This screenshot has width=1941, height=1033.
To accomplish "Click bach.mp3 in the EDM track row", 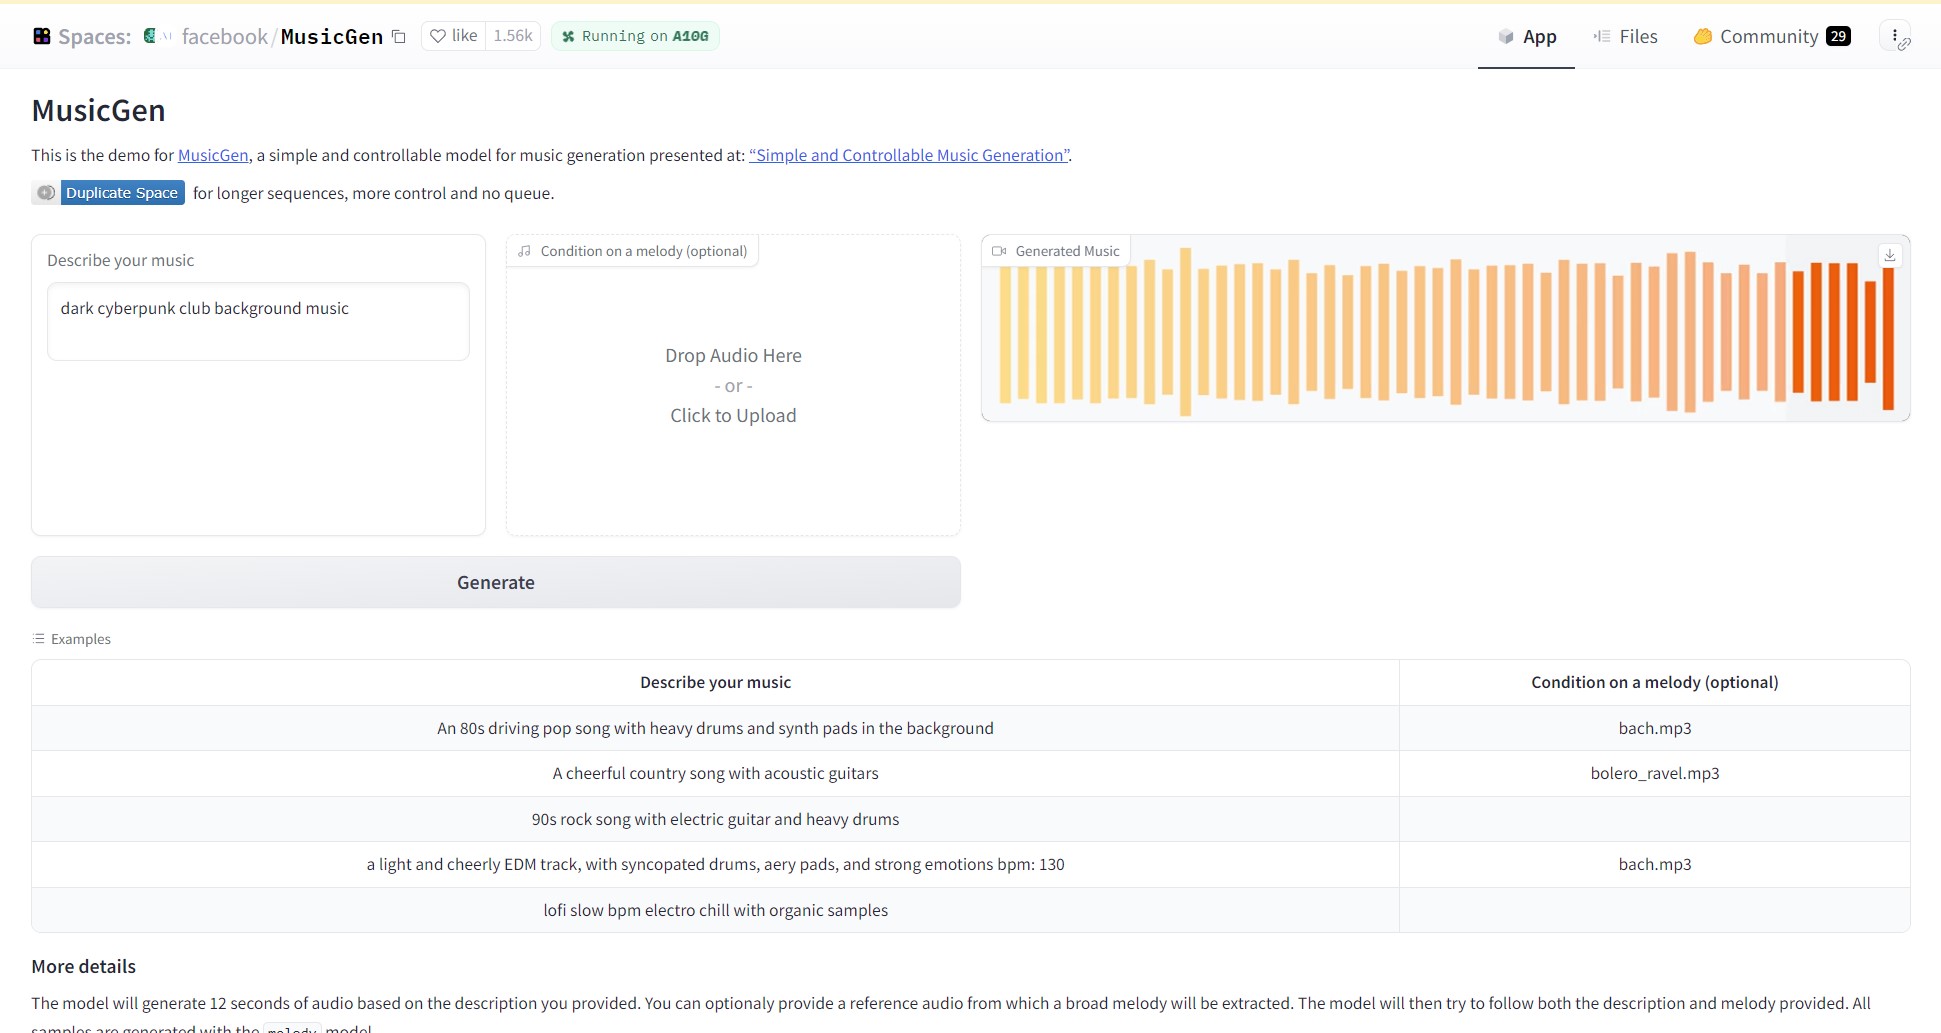I will (1655, 864).
